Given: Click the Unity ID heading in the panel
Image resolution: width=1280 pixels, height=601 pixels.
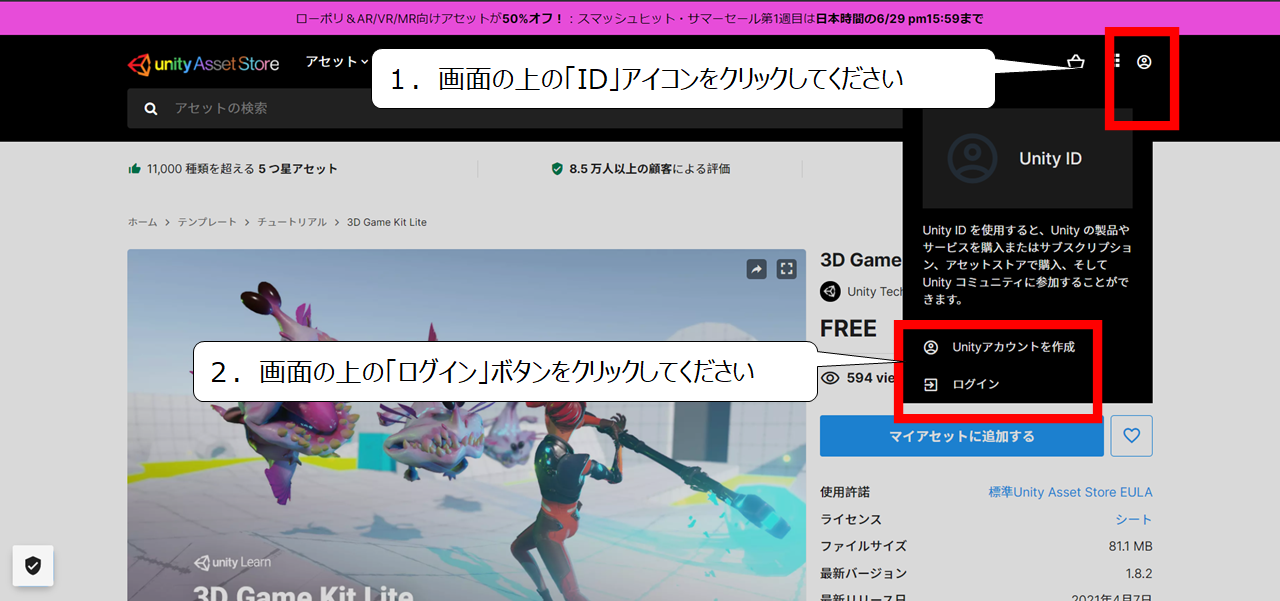Looking at the screenshot, I should tap(1050, 158).
